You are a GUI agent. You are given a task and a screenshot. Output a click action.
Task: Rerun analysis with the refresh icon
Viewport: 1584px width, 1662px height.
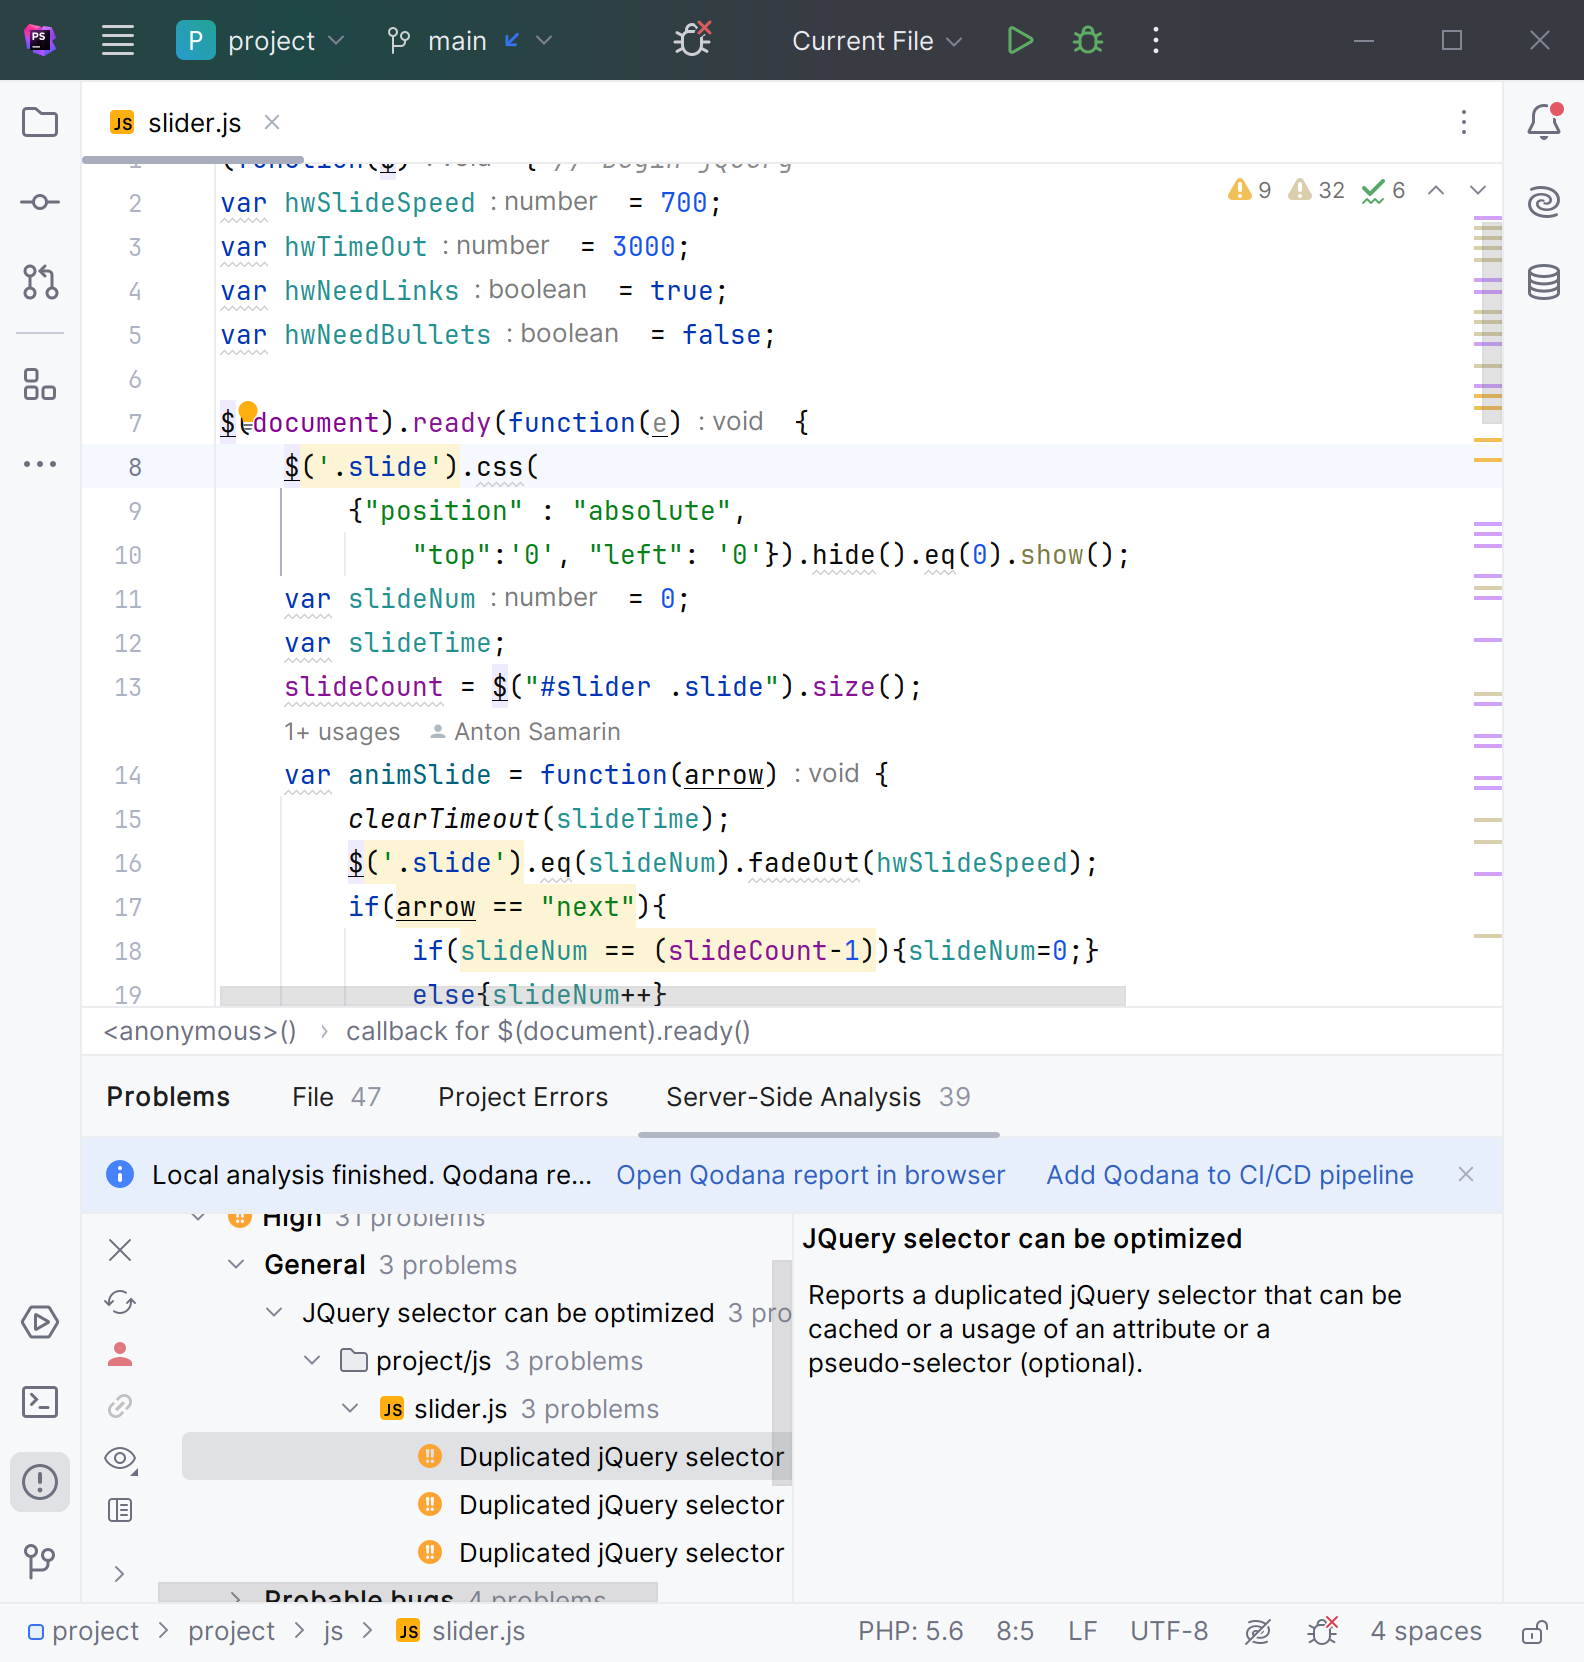pos(120,1302)
